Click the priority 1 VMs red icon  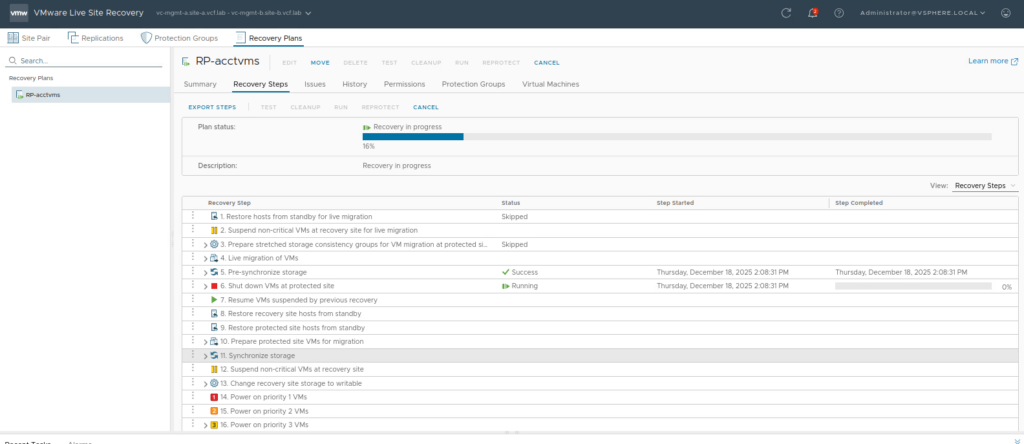pyautogui.click(x=214, y=397)
